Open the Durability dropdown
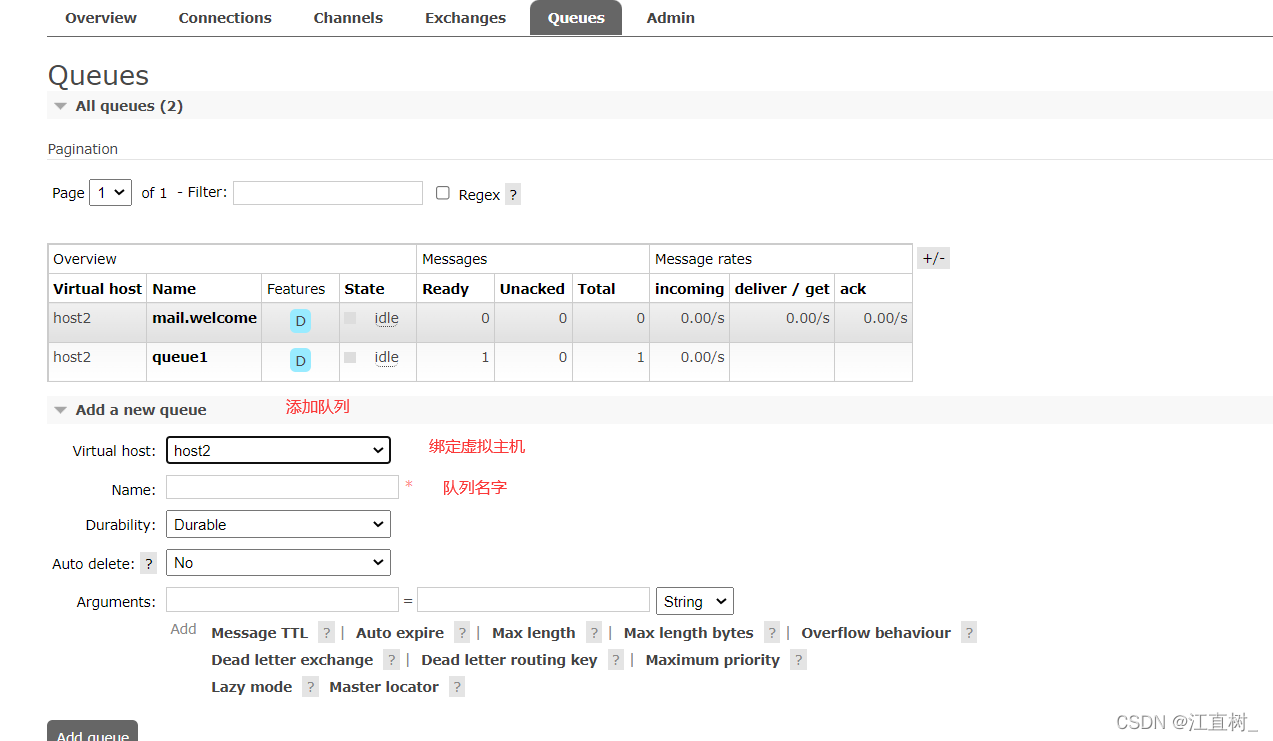Viewport: 1273px width, 741px height. 278,524
